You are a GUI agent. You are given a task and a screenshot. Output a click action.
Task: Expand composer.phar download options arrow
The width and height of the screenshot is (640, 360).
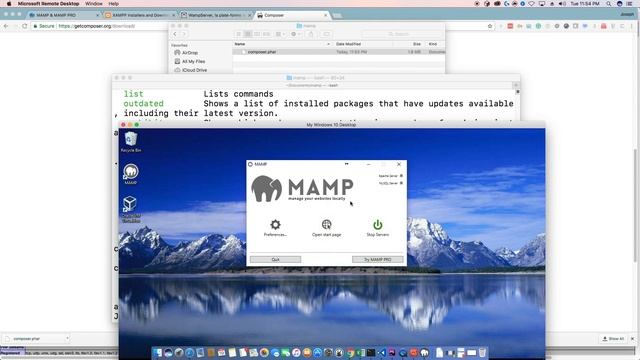[67, 338]
